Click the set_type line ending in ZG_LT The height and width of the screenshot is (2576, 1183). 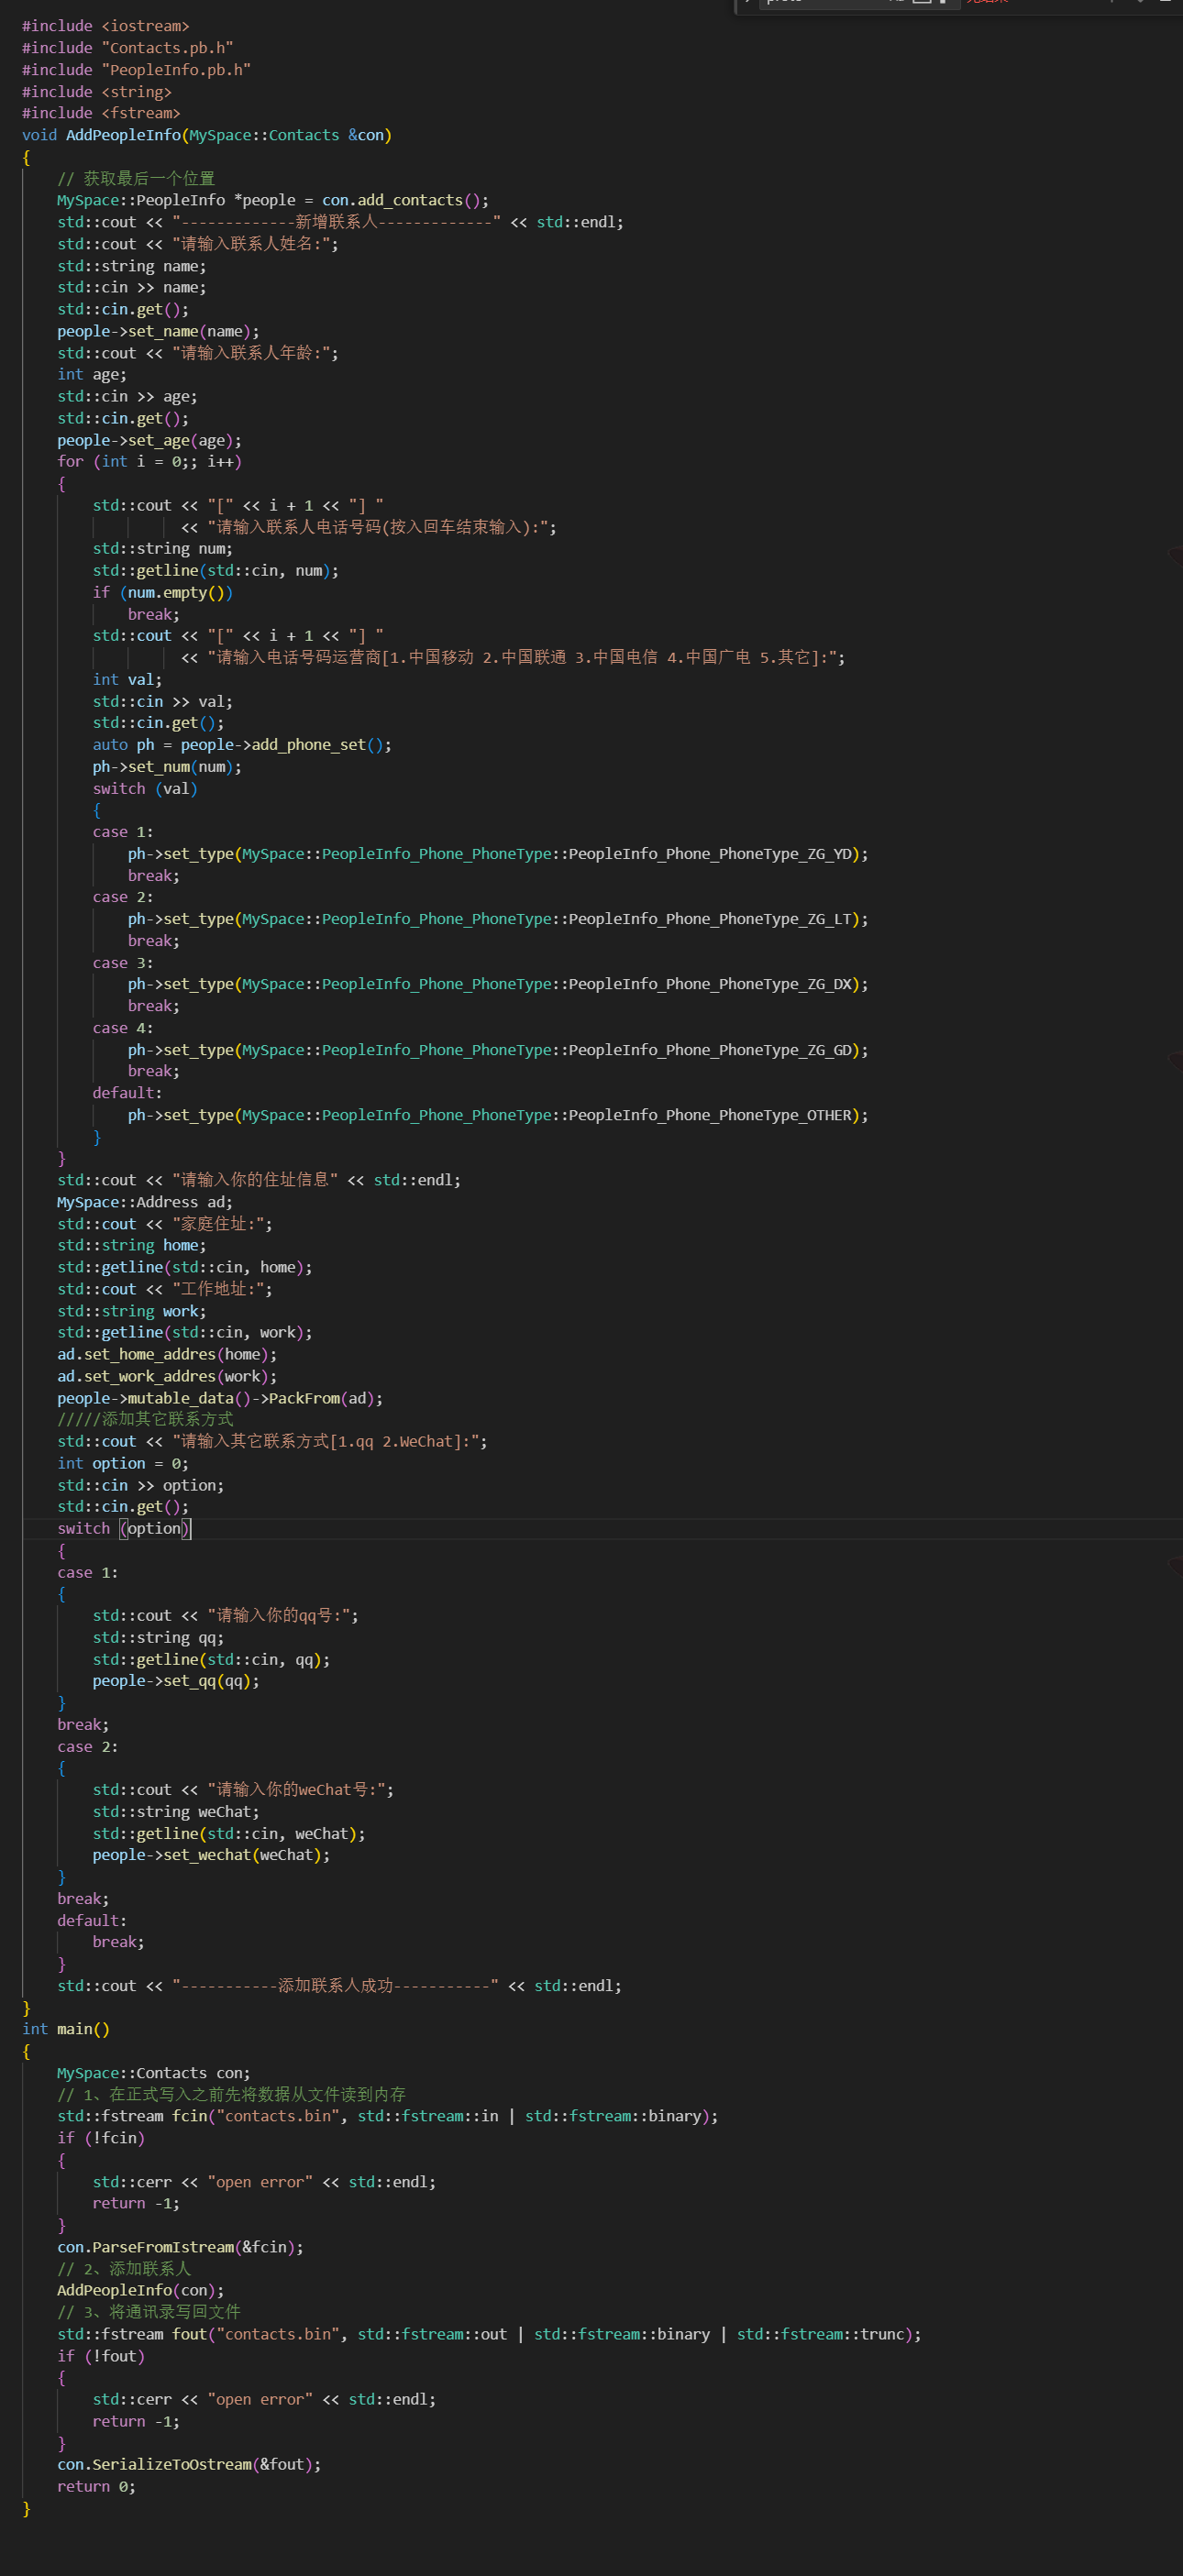click(498, 918)
